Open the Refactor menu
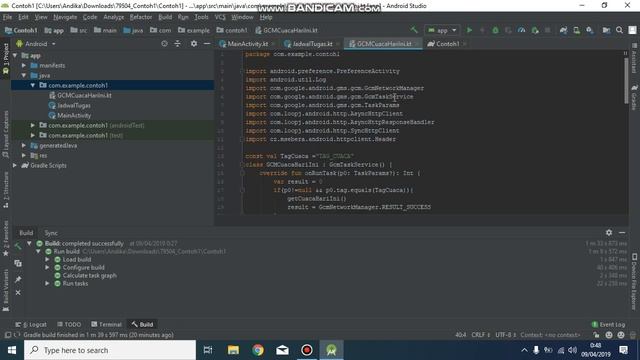The width and height of the screenshot is (640, 360). (x=141, y=17)
